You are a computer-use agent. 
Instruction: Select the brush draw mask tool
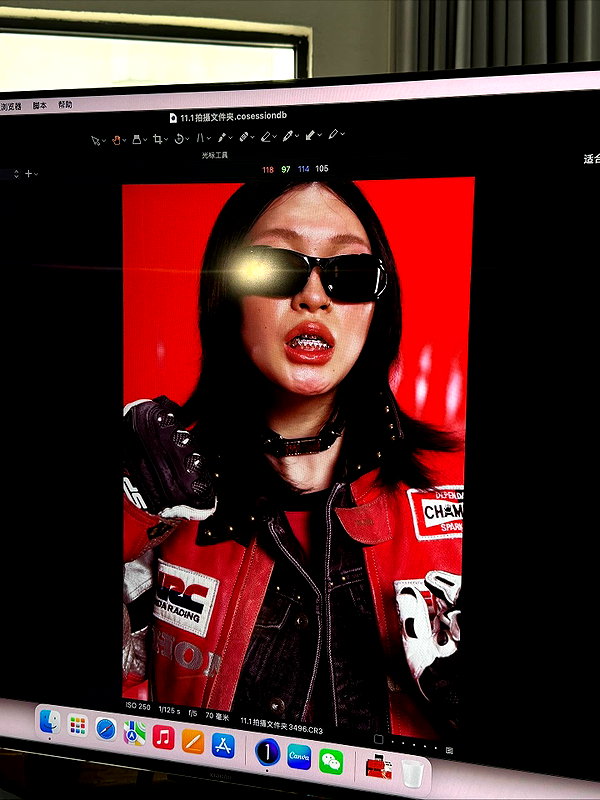[x=288, y=136]
